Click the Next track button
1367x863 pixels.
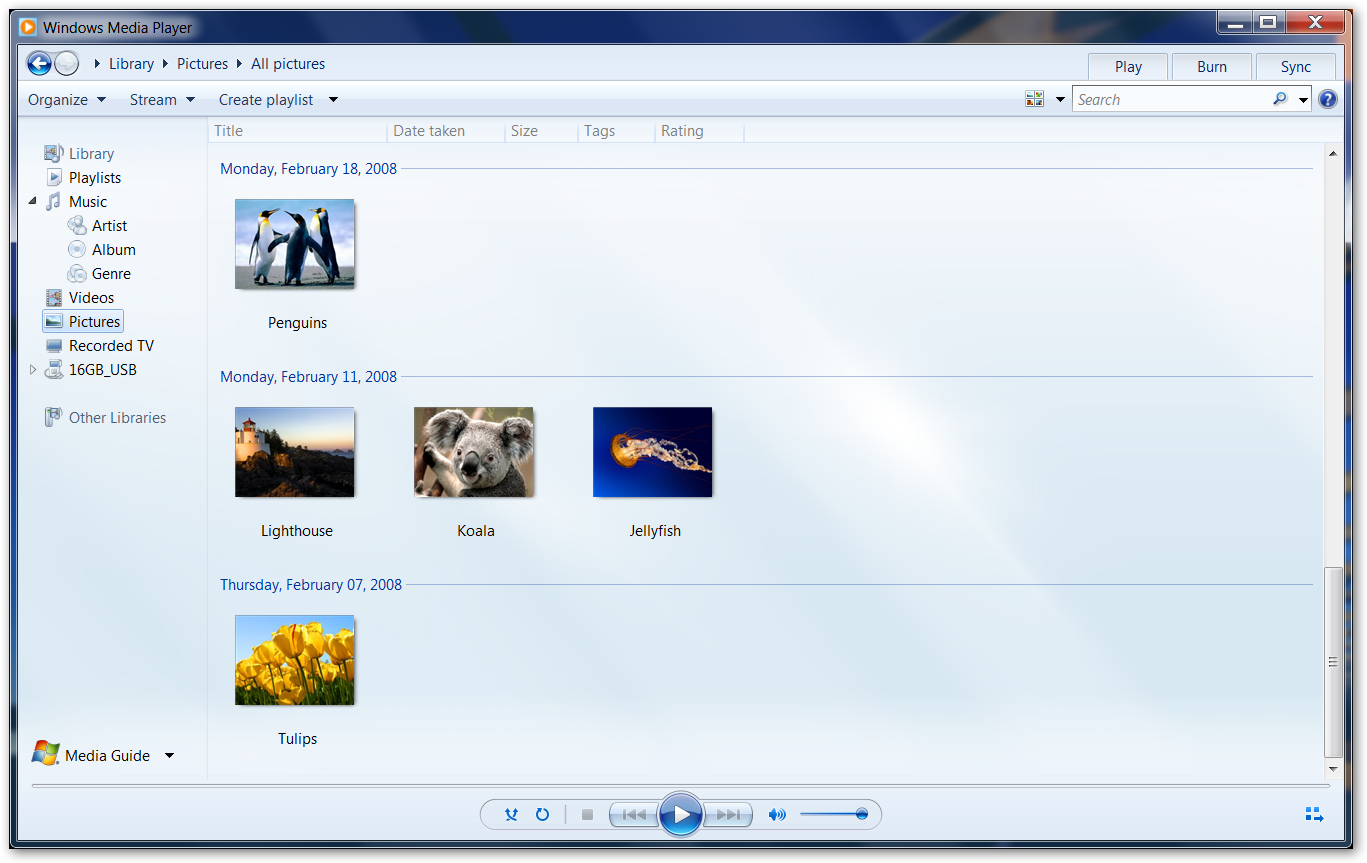(x=728, y=815)
